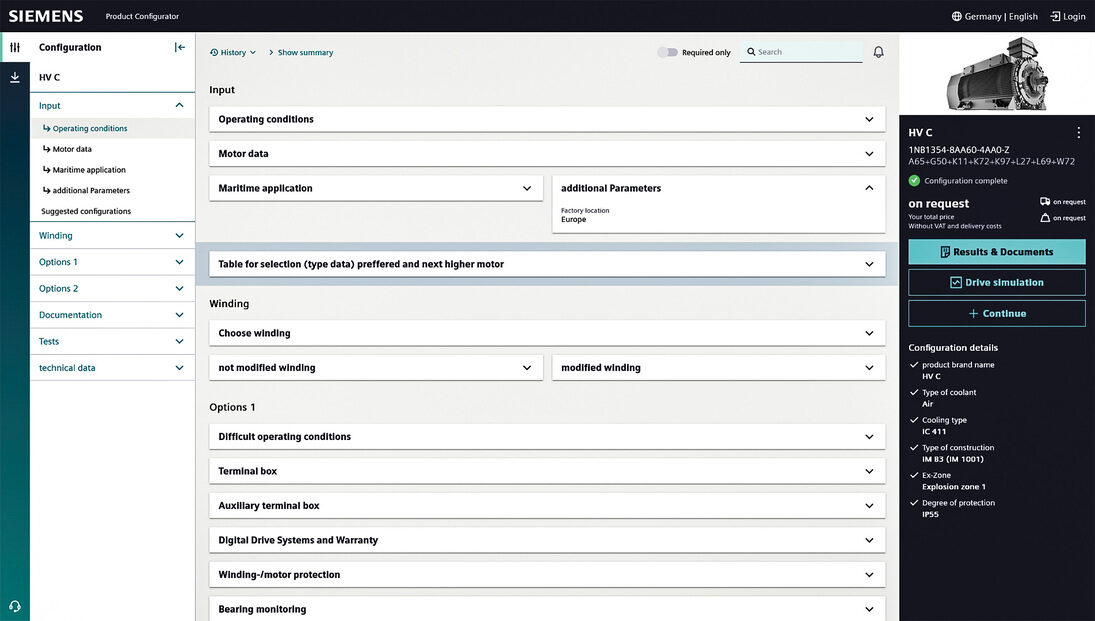The width and height of the screenshot is (1095, 621).
Task: Click the Show summary link
Action: point(304,52)
